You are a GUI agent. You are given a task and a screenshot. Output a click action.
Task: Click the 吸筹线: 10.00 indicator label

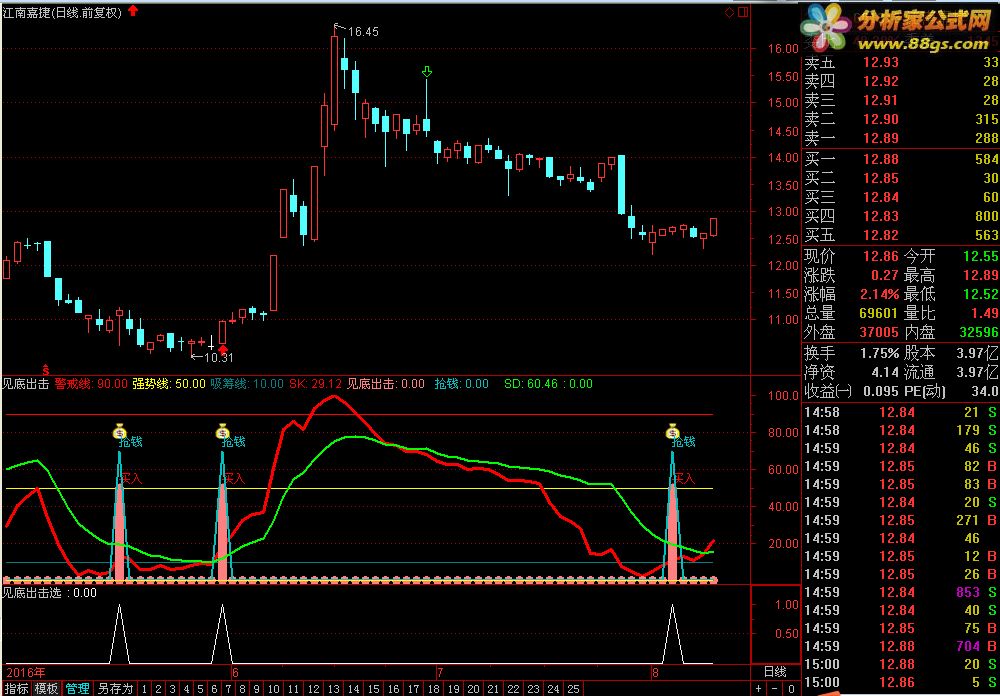click(x=247, y=384)
